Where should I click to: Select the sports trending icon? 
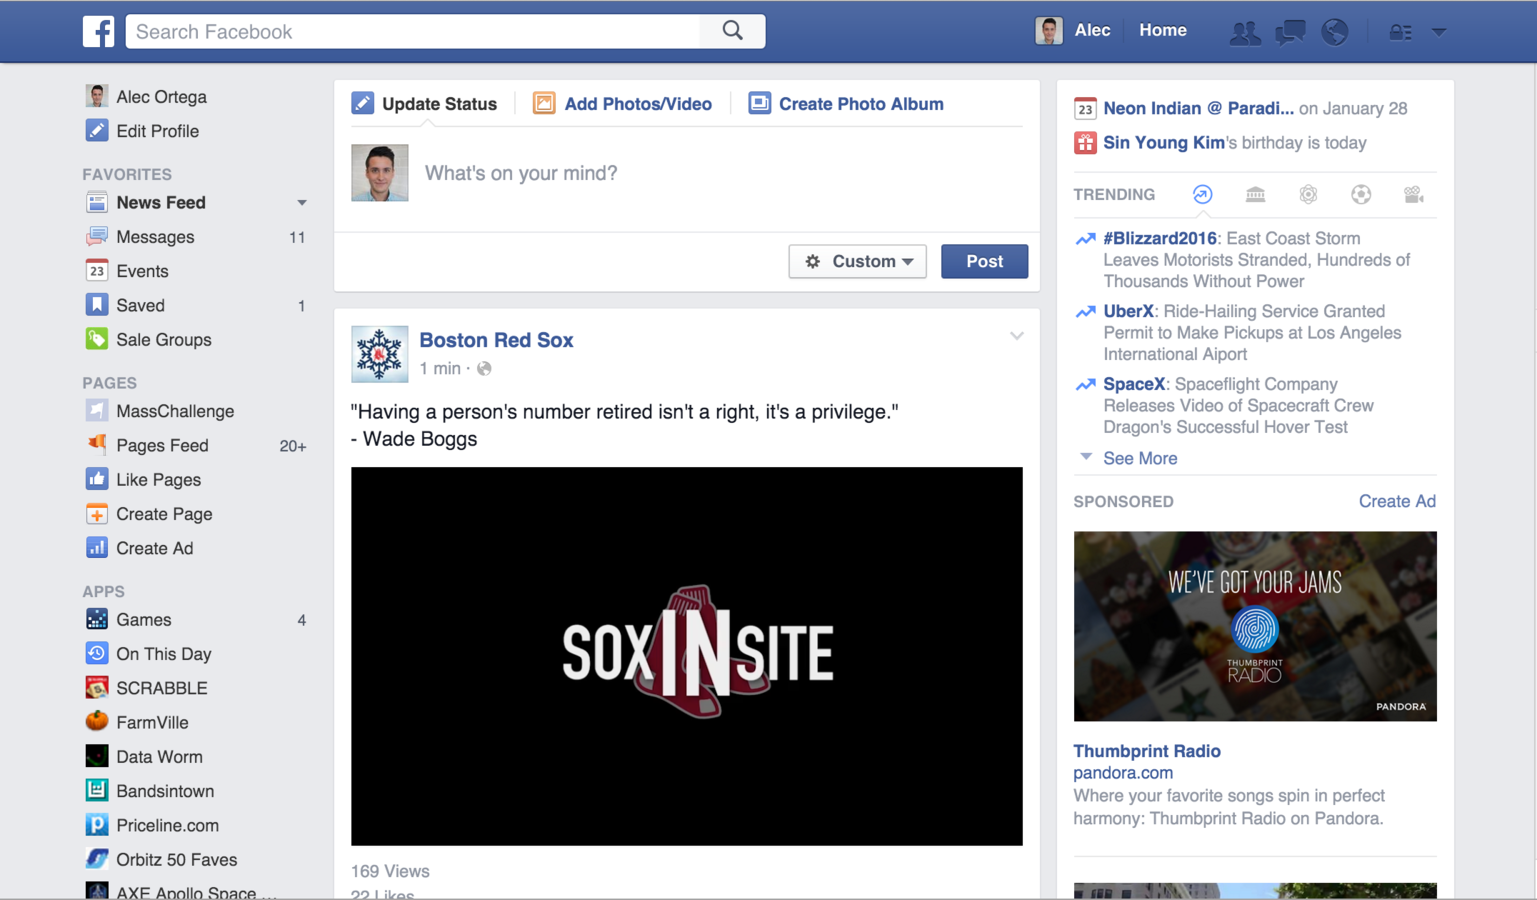(1361, 194)
